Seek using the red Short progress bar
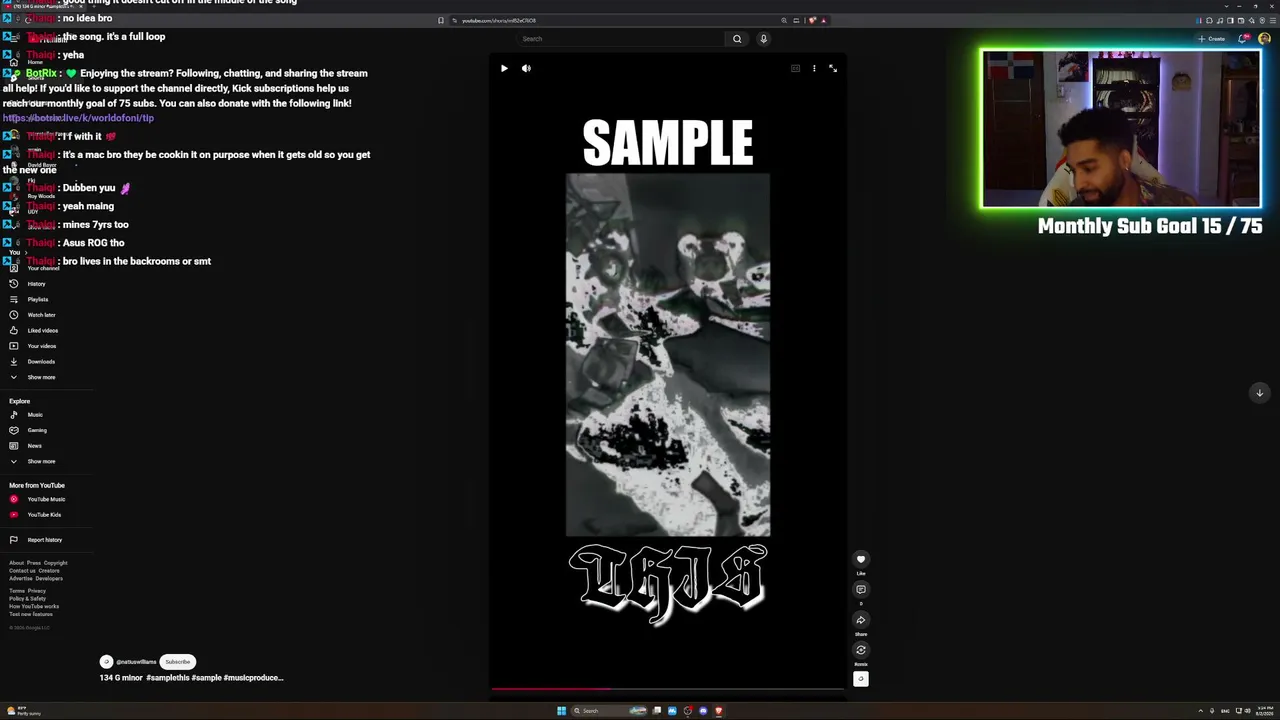 pyautogui.click(x=667, y=688)
